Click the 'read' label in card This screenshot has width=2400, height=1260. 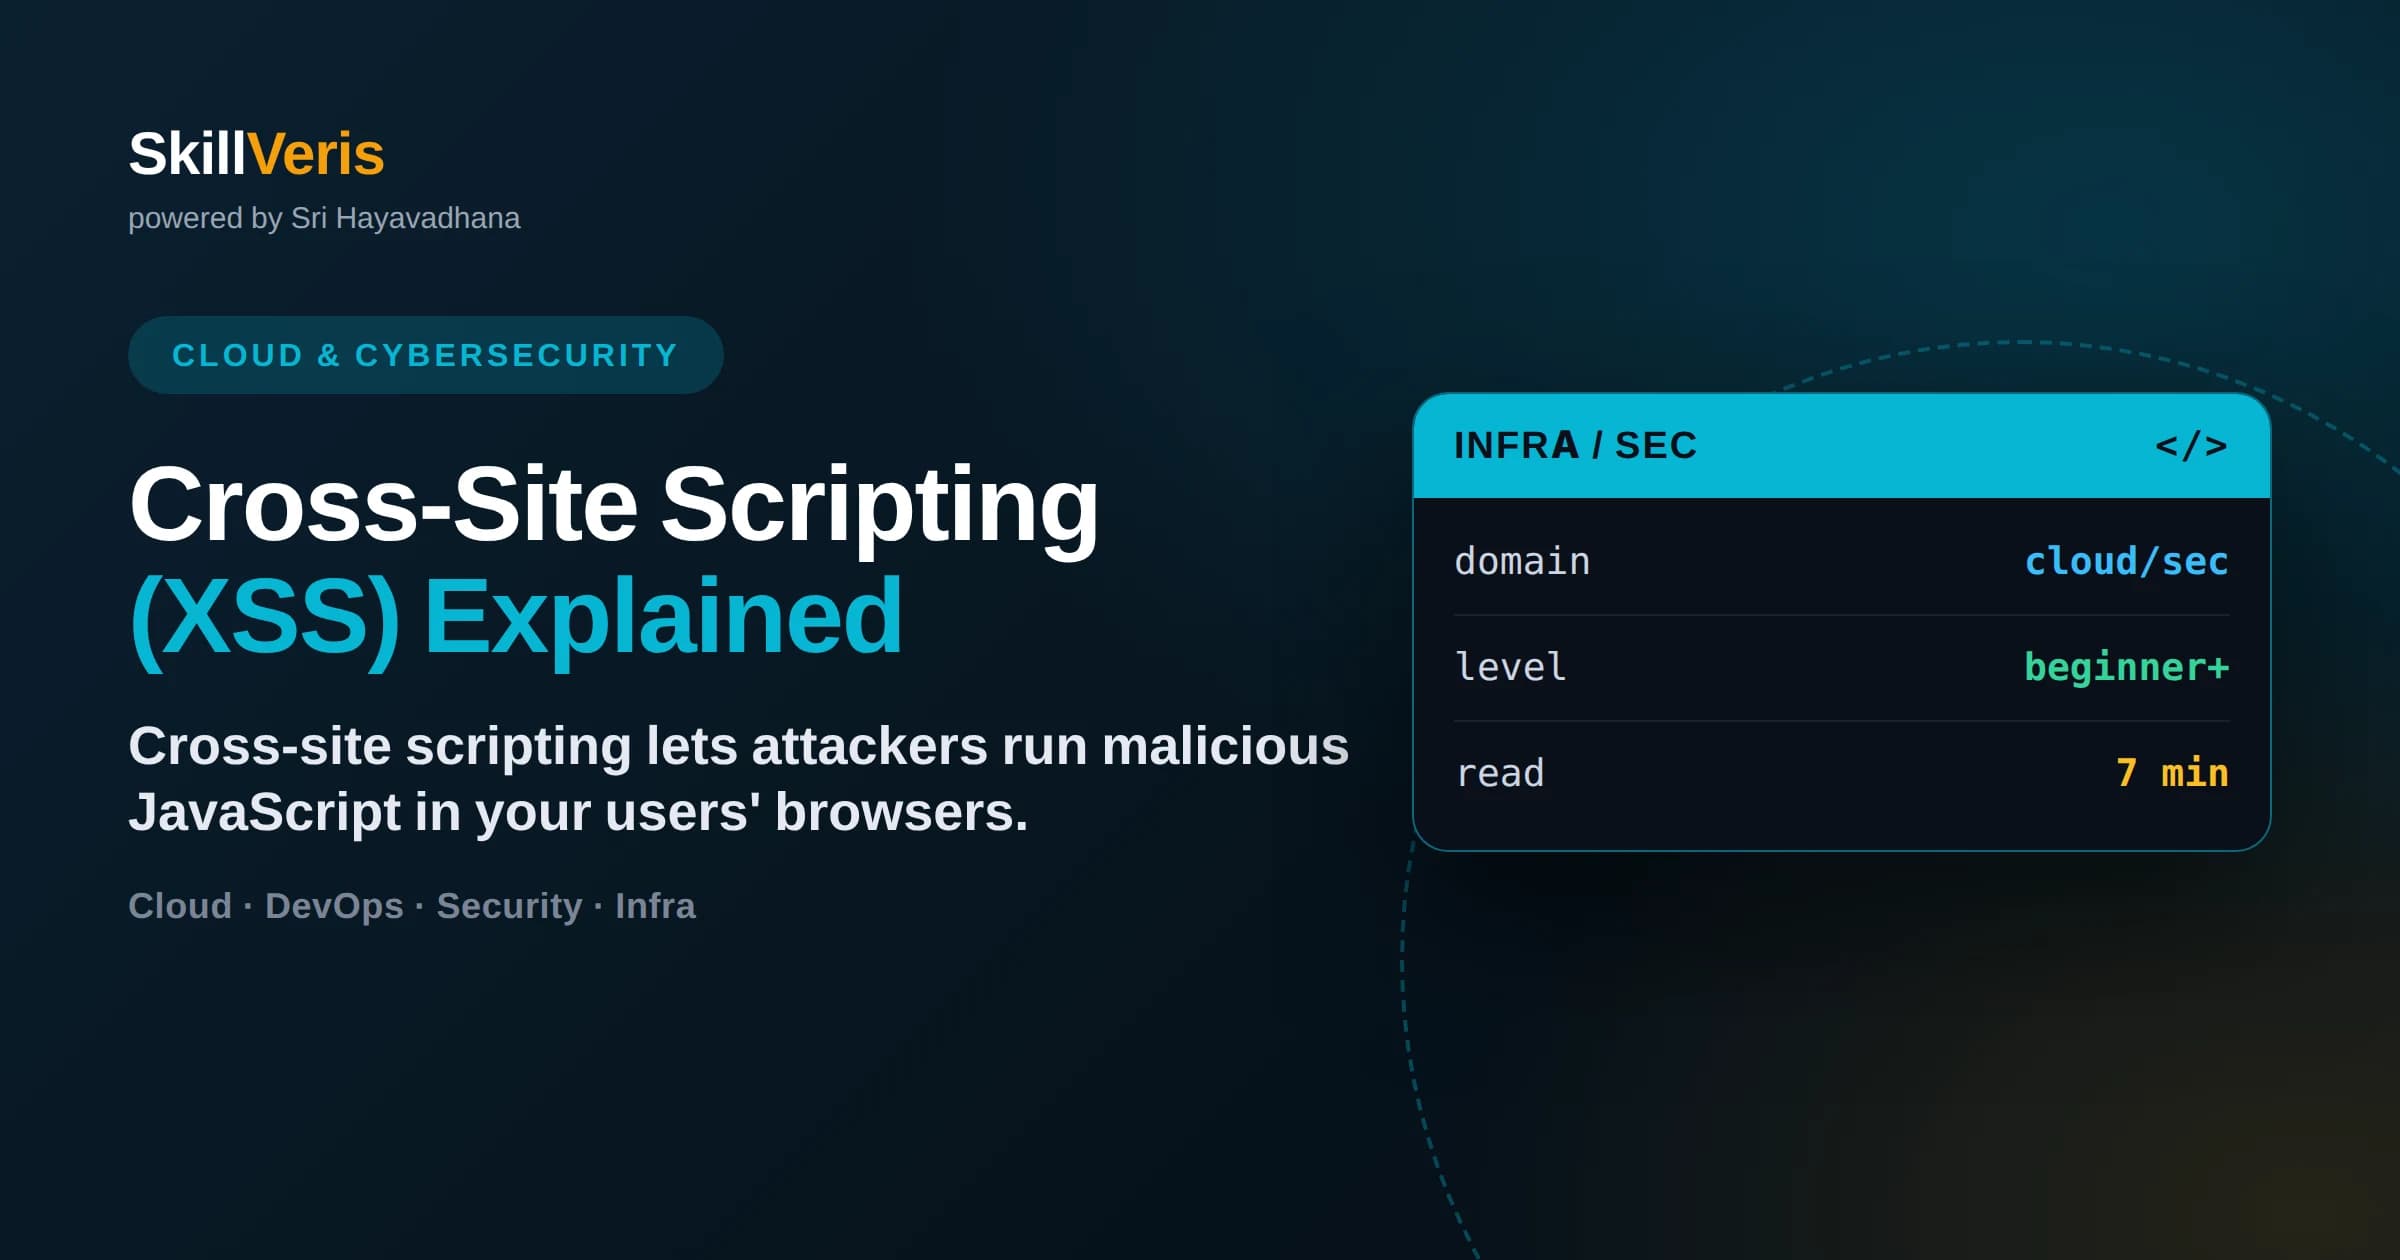[x=1500, y=773]
